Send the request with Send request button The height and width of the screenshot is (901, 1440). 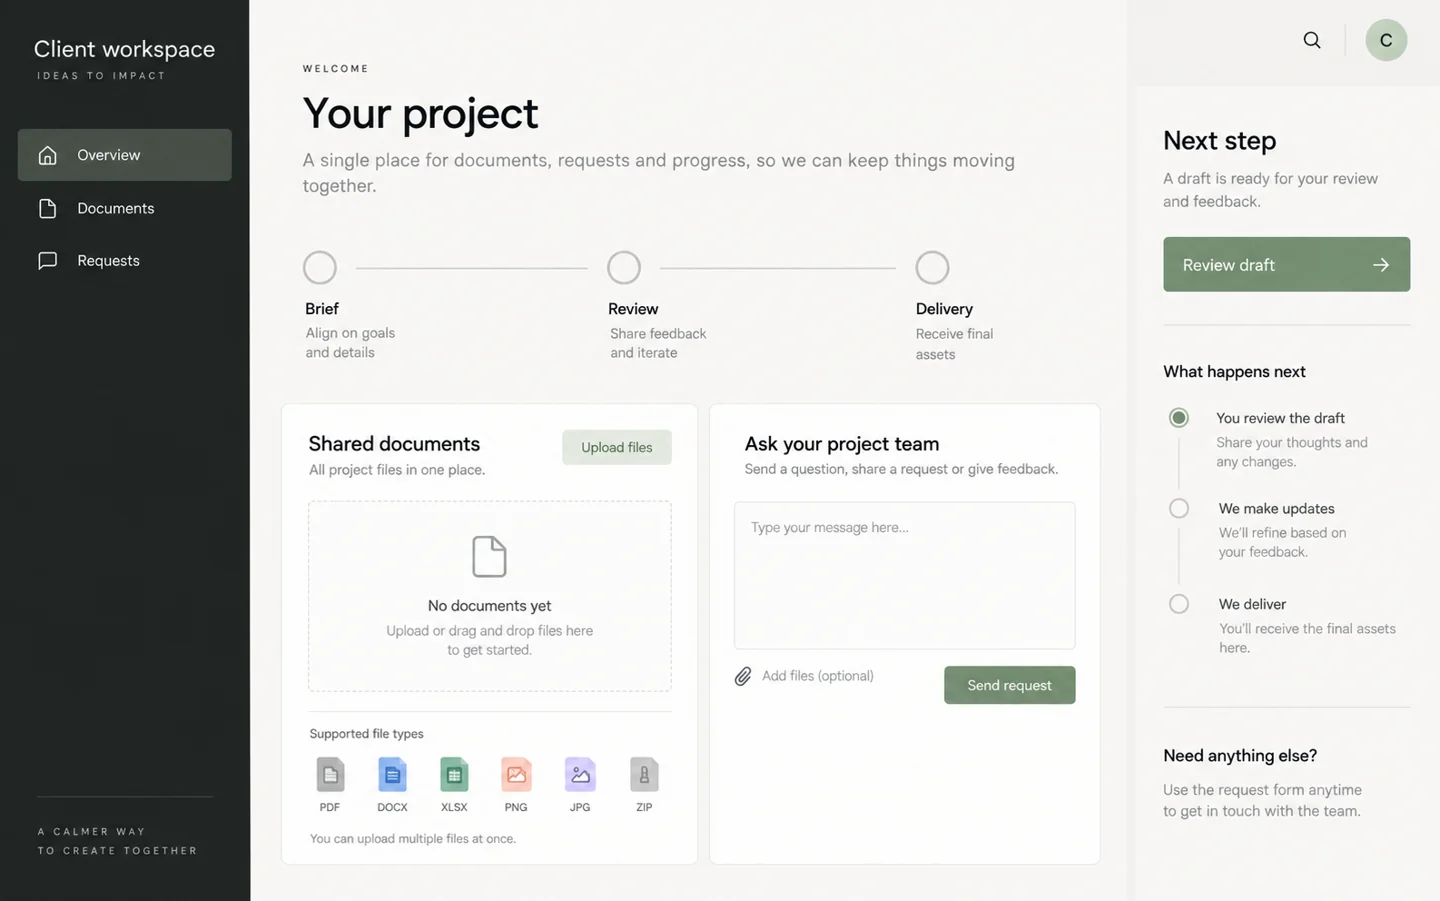tap(1010, 685)
